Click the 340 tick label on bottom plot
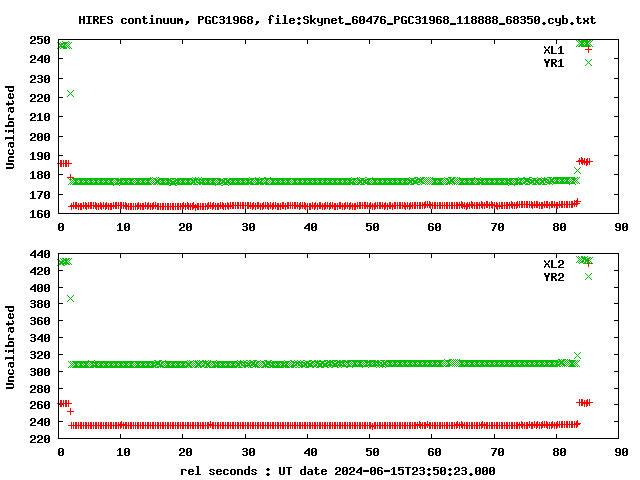The height and width of the screenshot is (480, 640). pyautogui.click(x=40, y=338)
